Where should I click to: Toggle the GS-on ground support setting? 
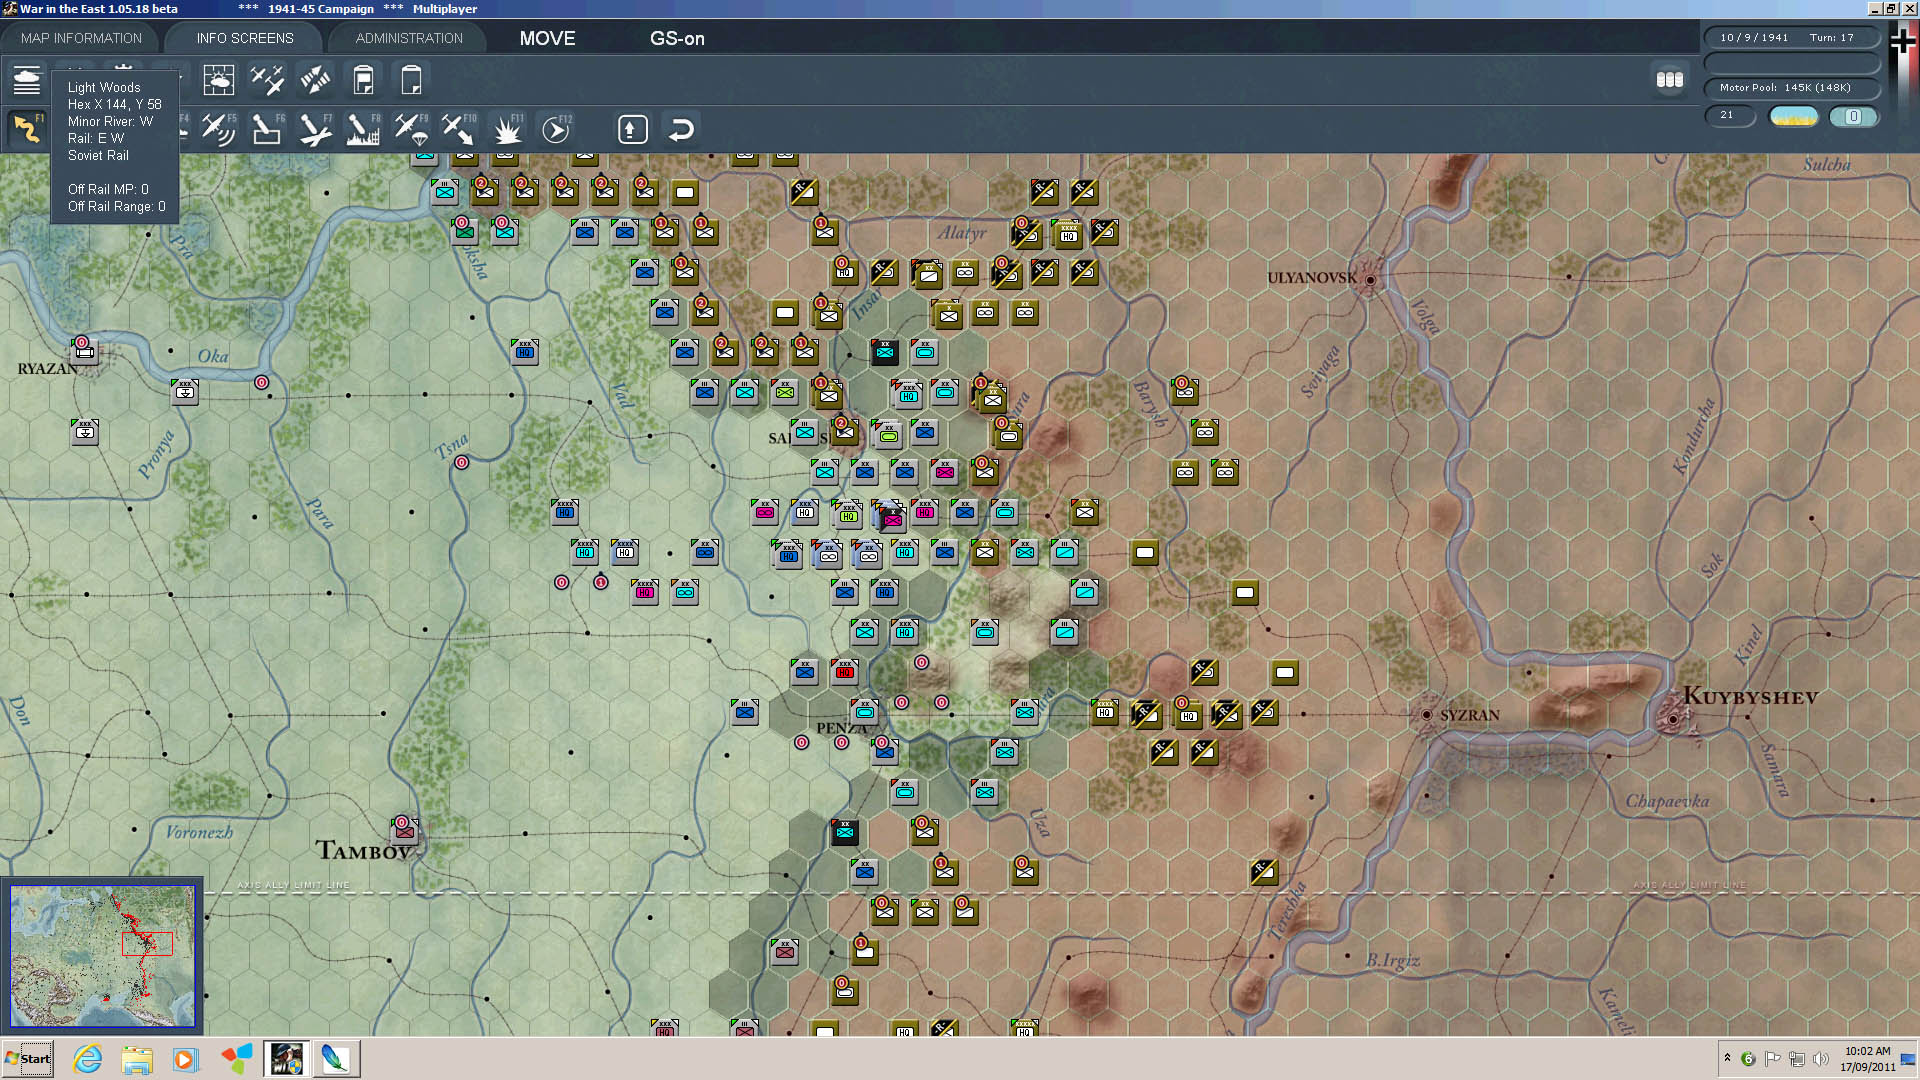coord(677,39)
